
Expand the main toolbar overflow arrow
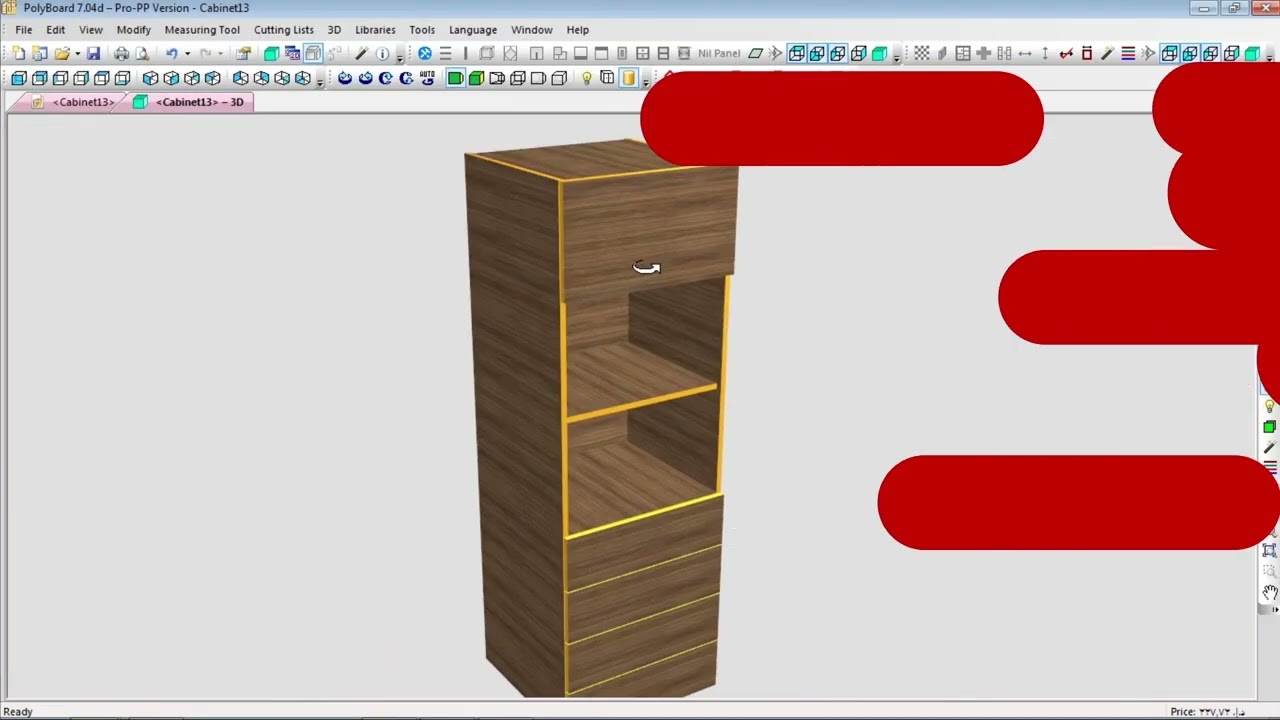[399, 58]
